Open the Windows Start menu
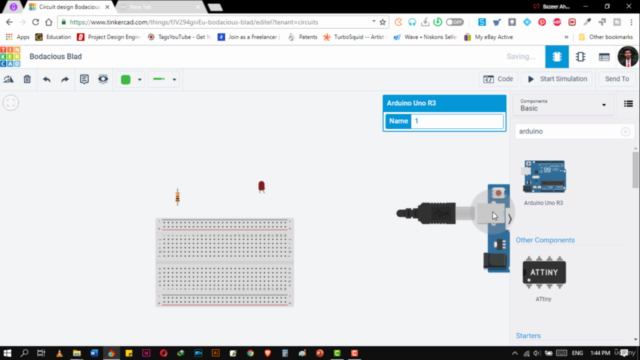Image resolution: width=640 pixels, height=360 pixels. (7, 353)
